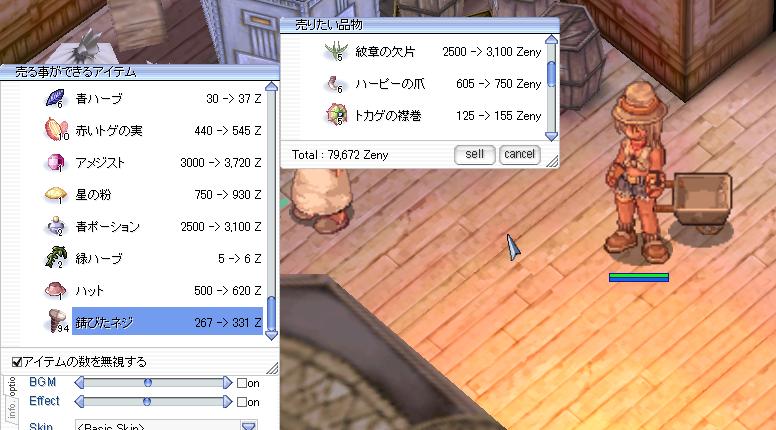
Task: Open the Skin dropdown list
Action: click(248, 426)
